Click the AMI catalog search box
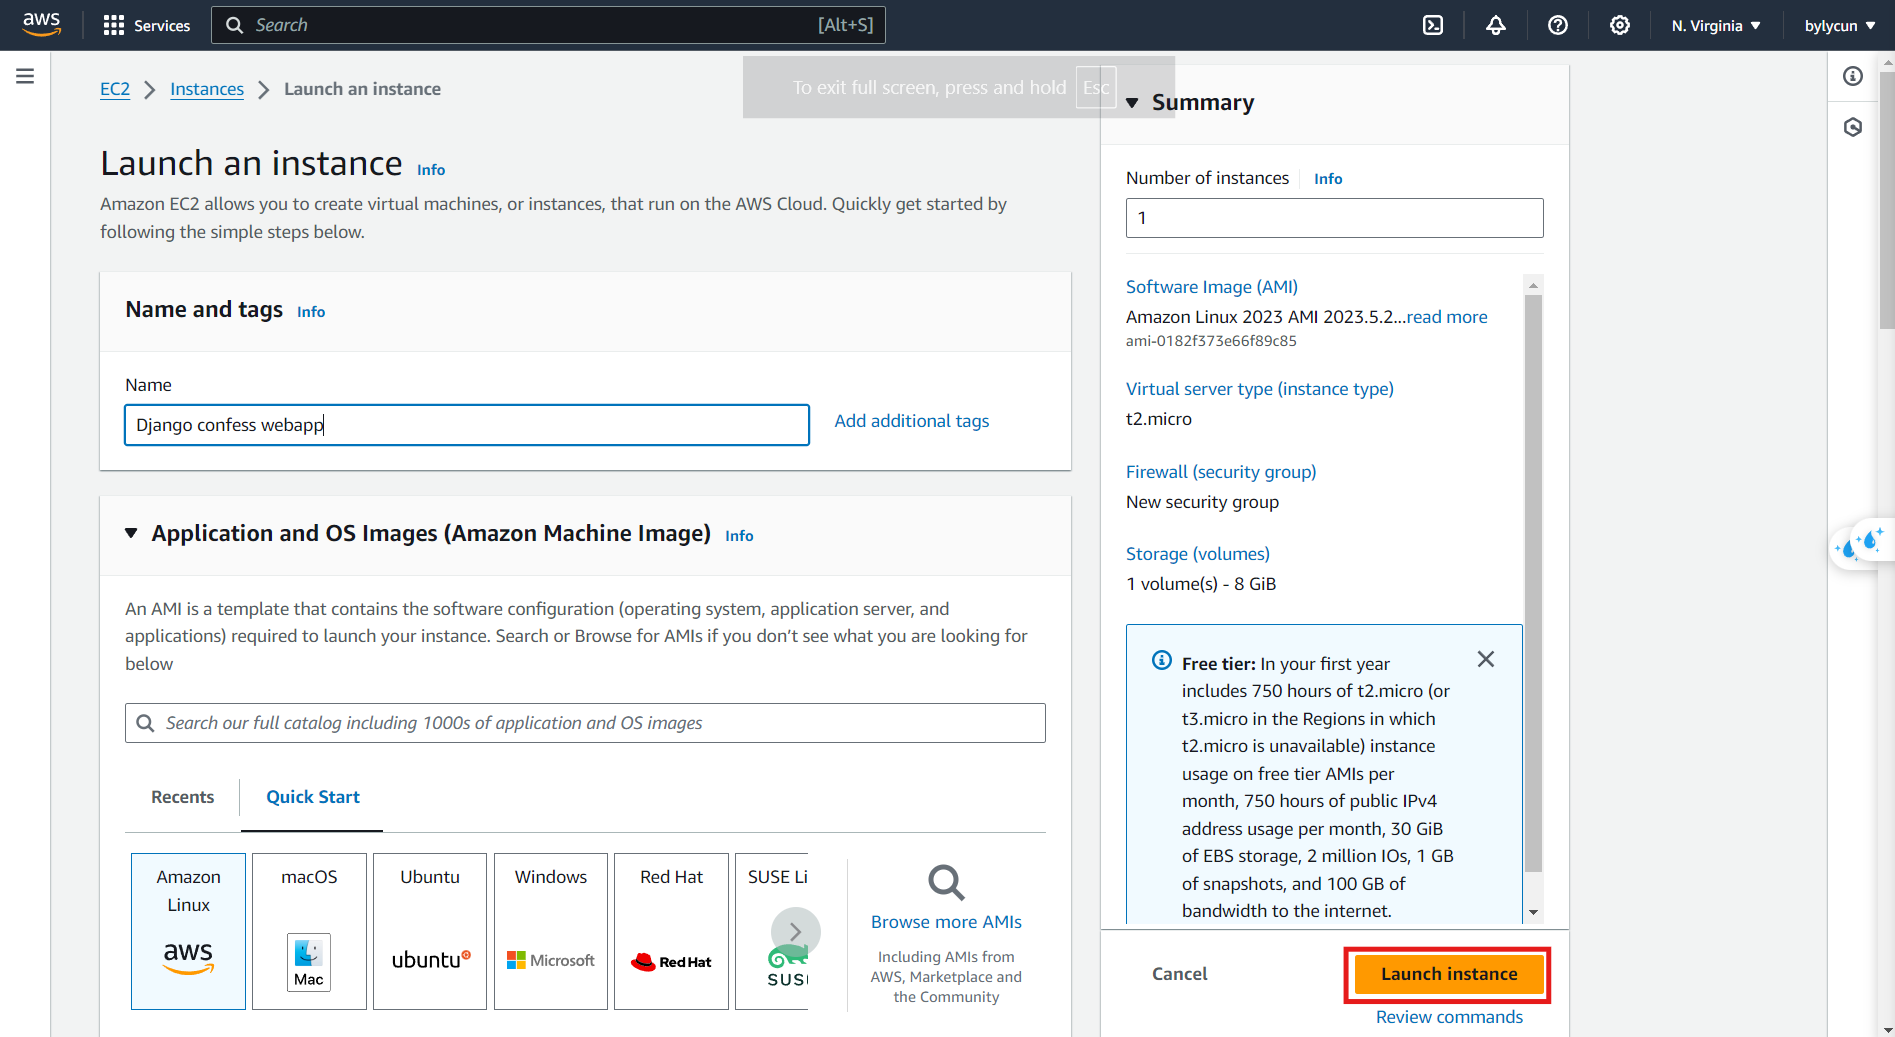 [x=585, y=723]
